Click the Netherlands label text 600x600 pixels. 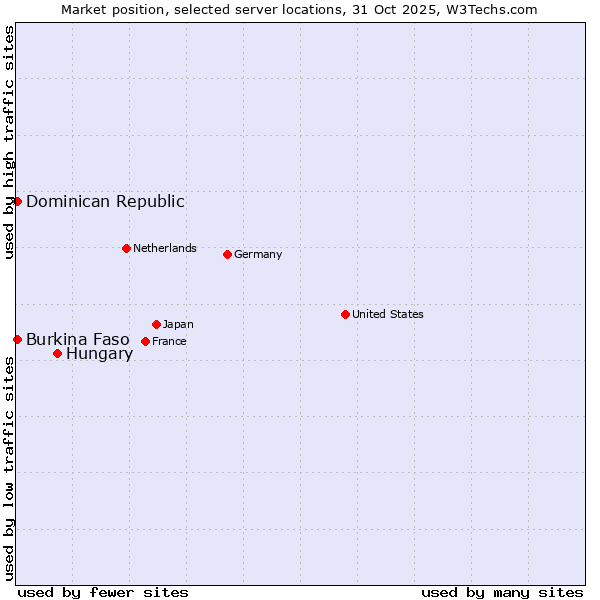pos(164,248)
